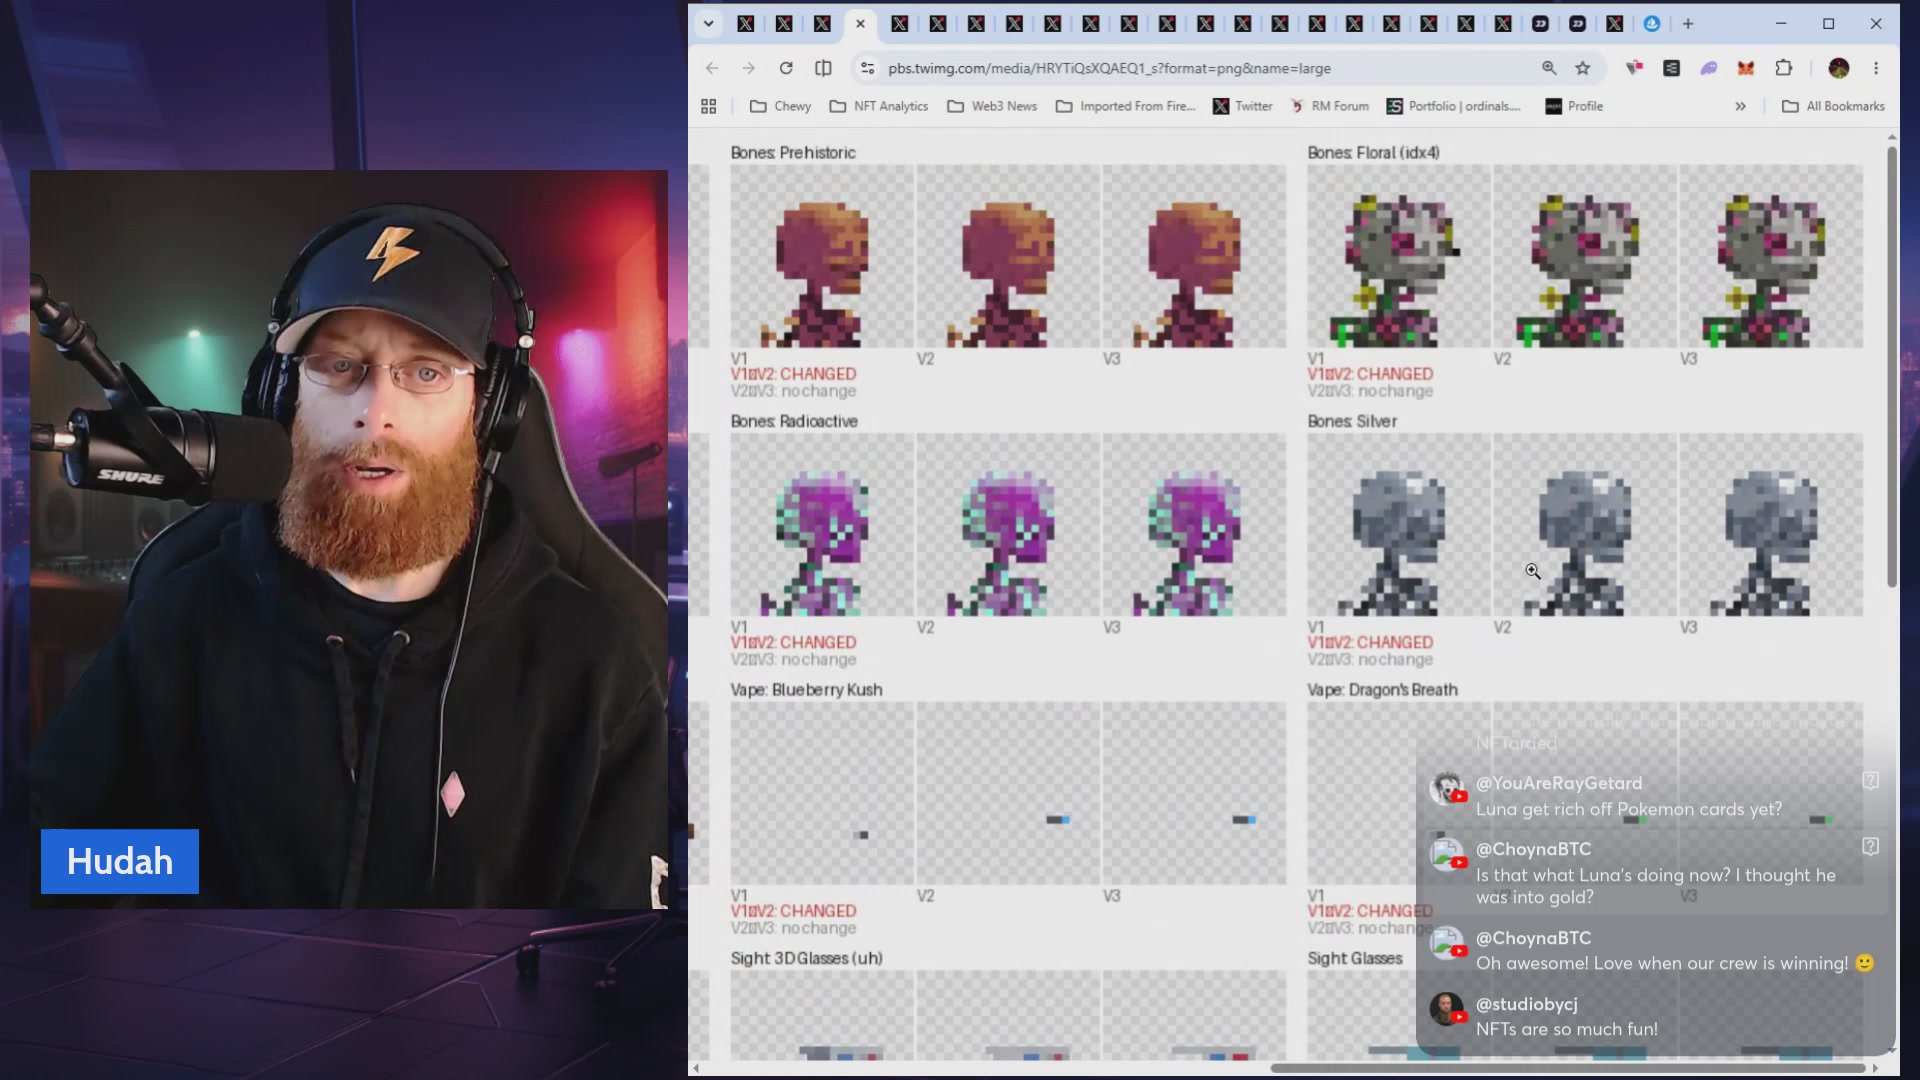The height and width of the screenshot is (1080, 1920).
Task: Open the tab groups grid icon
Action: tap(709, 106)
